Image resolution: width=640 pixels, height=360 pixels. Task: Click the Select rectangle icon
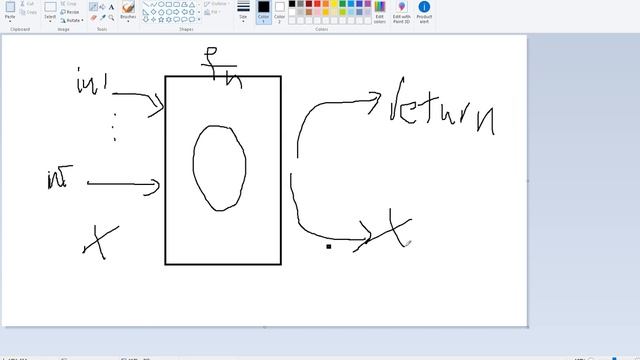pos(50,7)
